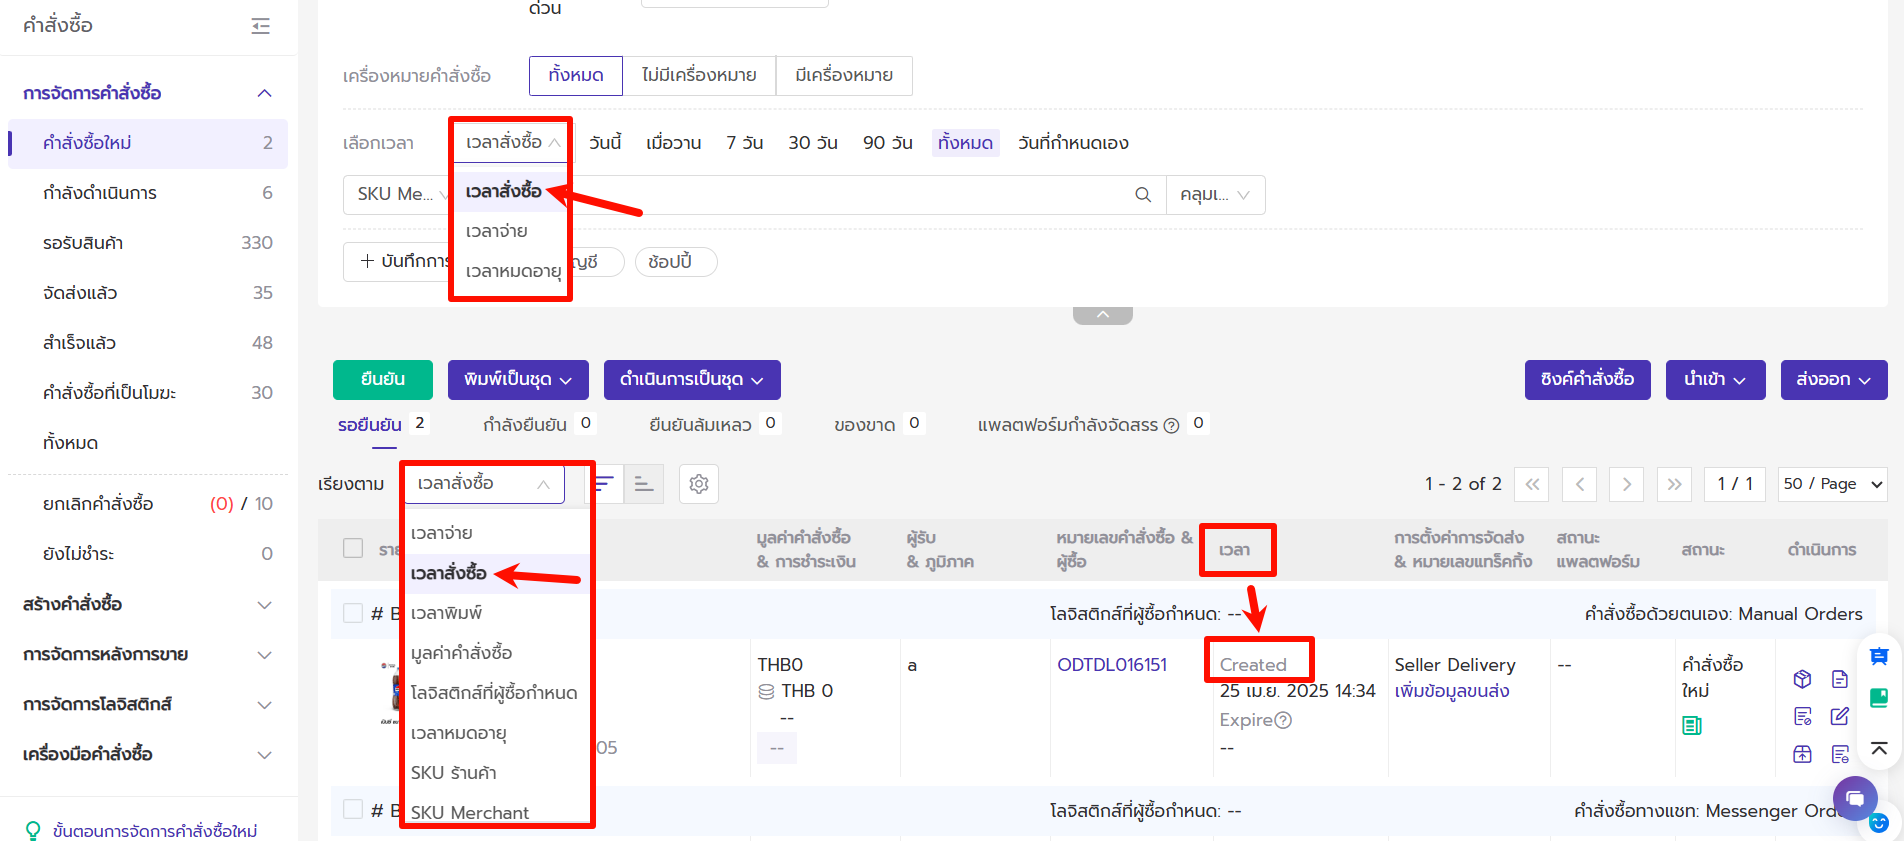Screen dimensions: 1904x841
Task: Choose มูลค่าคำสั่งซื้อ in the sort list
Action: point(497,653)
